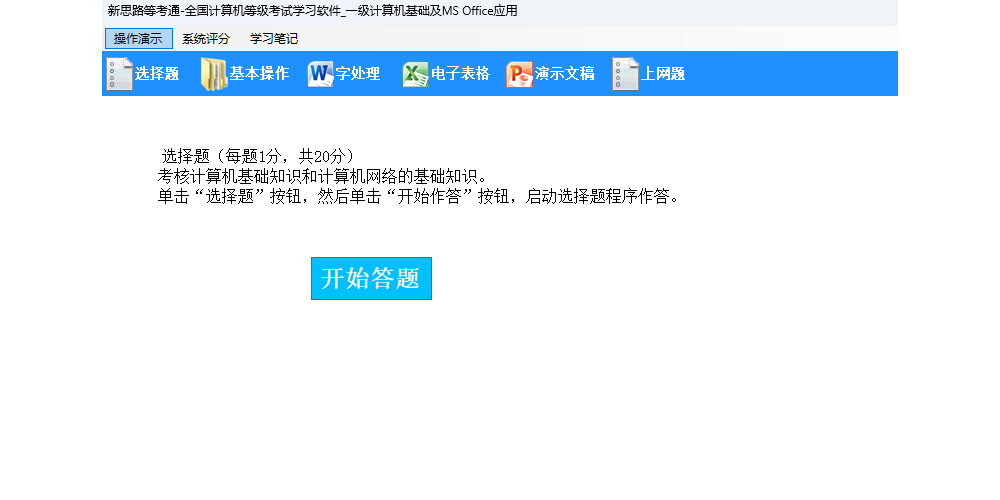The height and width of the screenshot is (500, 1000).
Task: Click the Excel icon for 电子表格
Action: coord(415,74)
